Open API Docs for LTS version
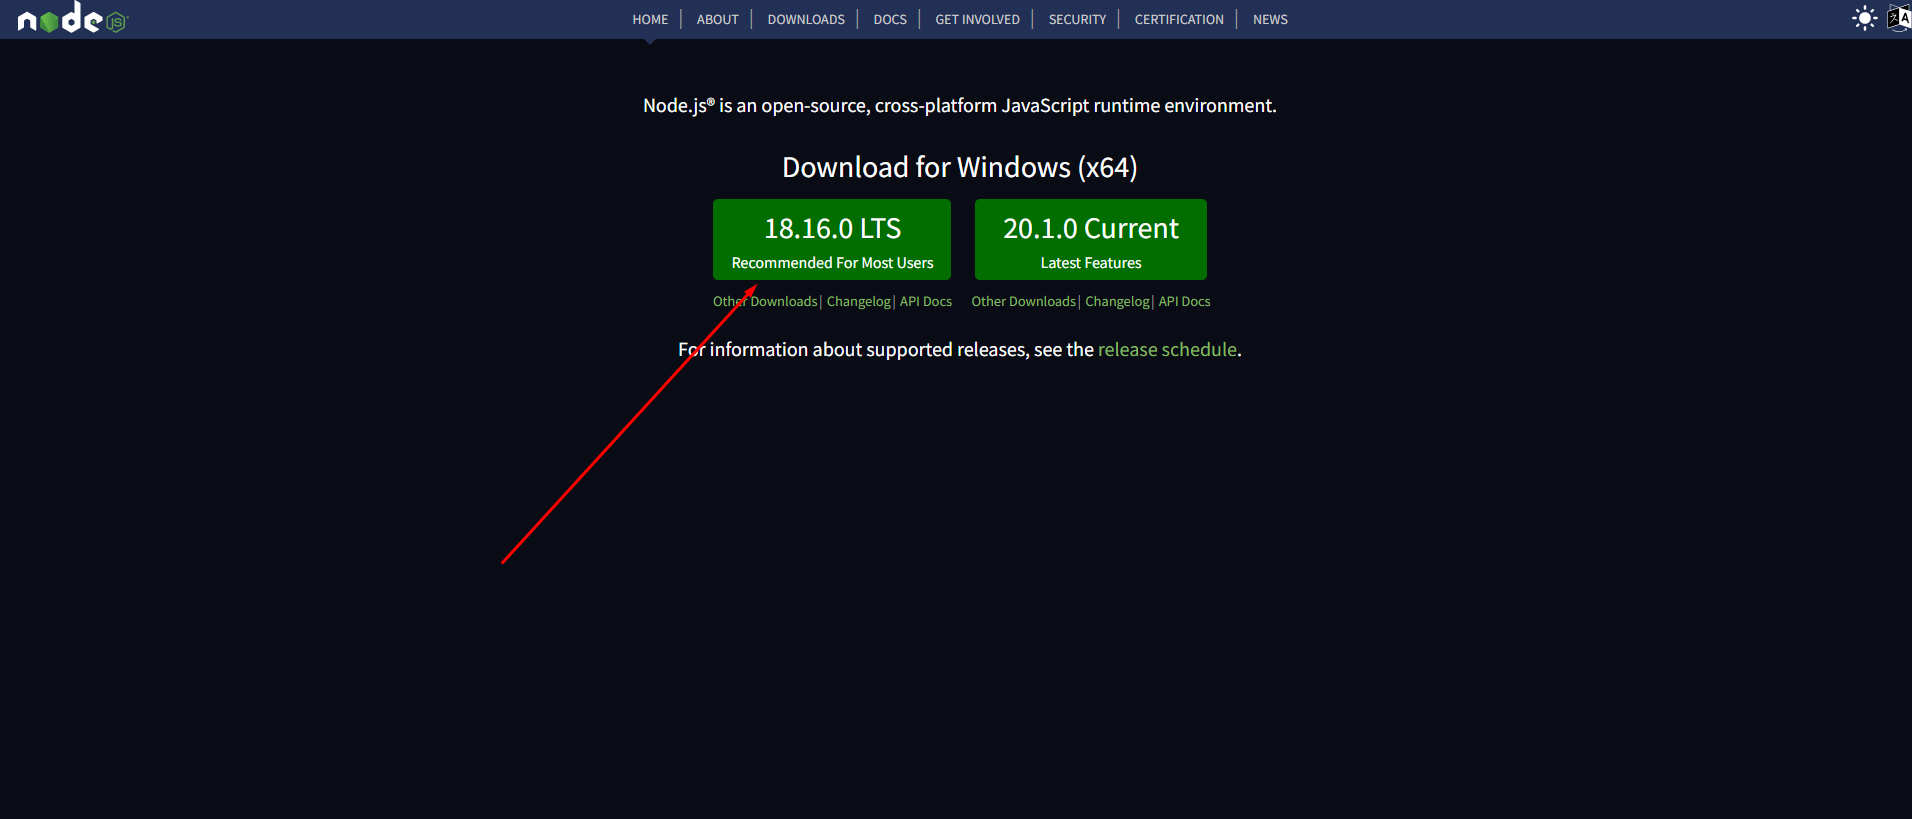Viewport: 1912px width, 819px height. (925, 302)
